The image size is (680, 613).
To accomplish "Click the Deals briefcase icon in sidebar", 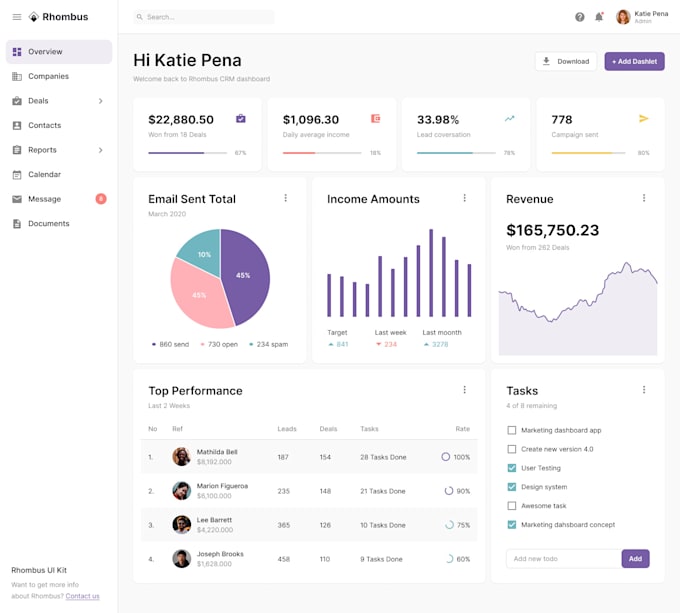I will [17, 101].
